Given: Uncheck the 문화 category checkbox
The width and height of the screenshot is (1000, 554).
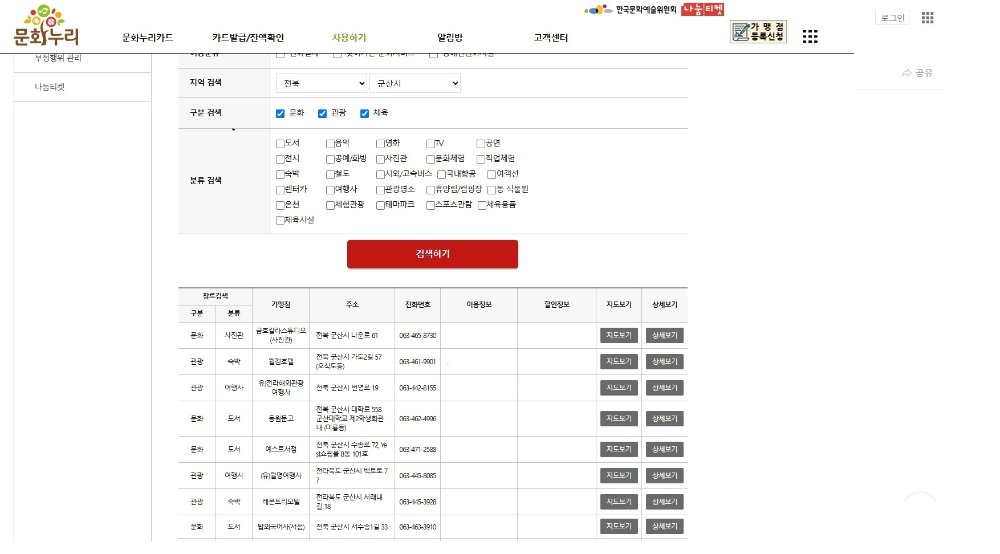Looking at the screenshot, I should coord(280,113).
